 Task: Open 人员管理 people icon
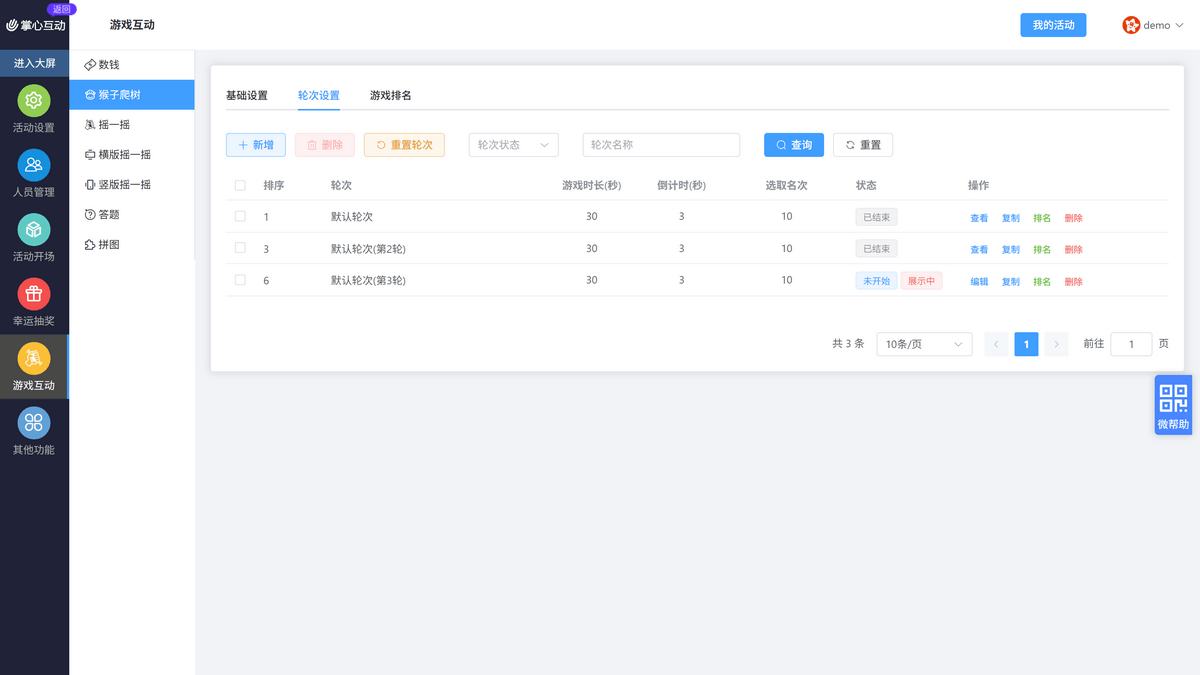(34, 165)
